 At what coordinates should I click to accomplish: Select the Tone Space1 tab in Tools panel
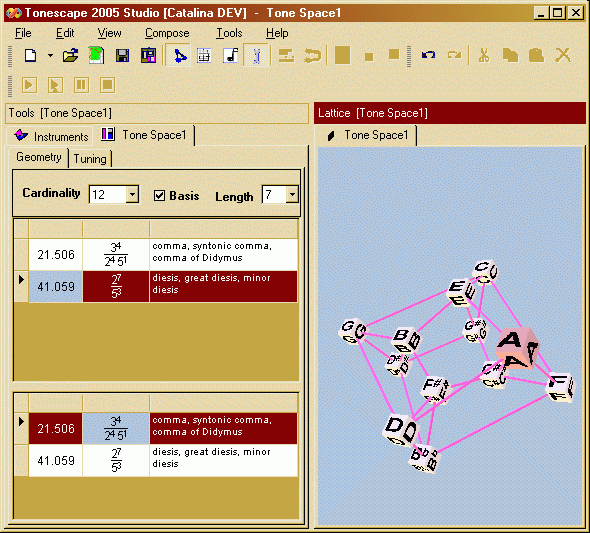(144, 135)
